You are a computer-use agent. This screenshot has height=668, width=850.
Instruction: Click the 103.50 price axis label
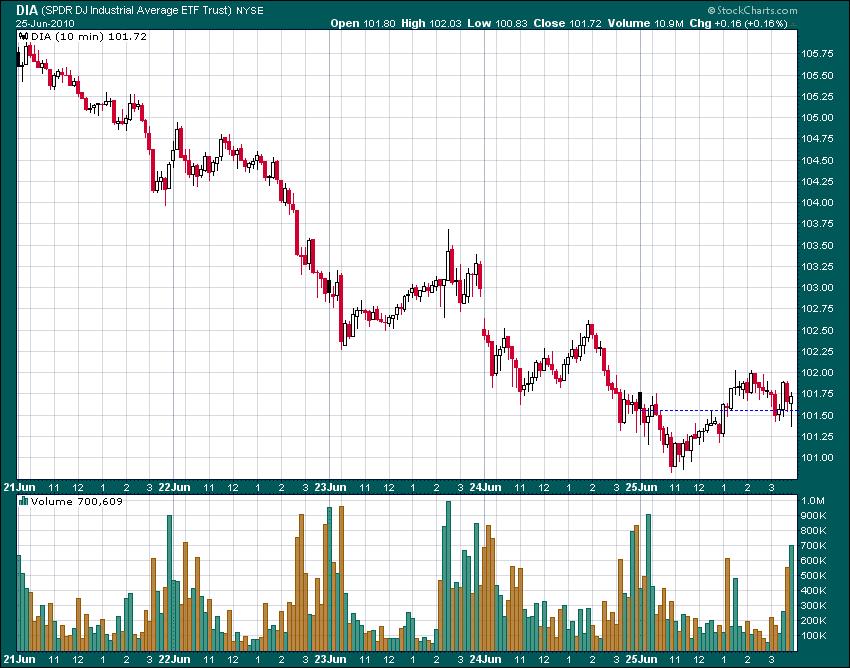(x=817, y=246)
